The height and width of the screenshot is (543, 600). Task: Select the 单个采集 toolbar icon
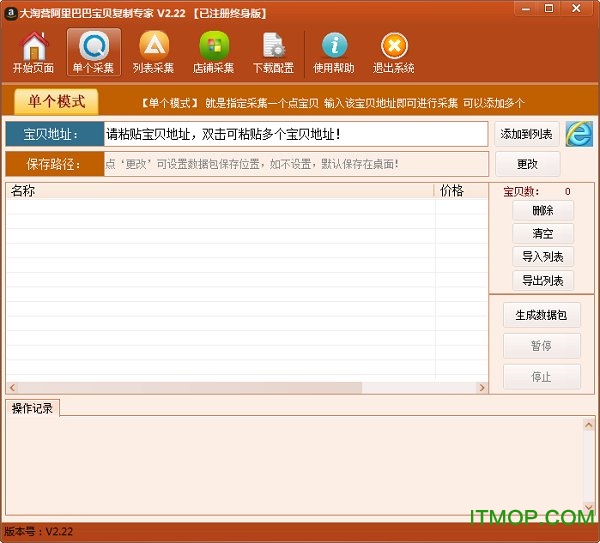[x=94, y=52]
